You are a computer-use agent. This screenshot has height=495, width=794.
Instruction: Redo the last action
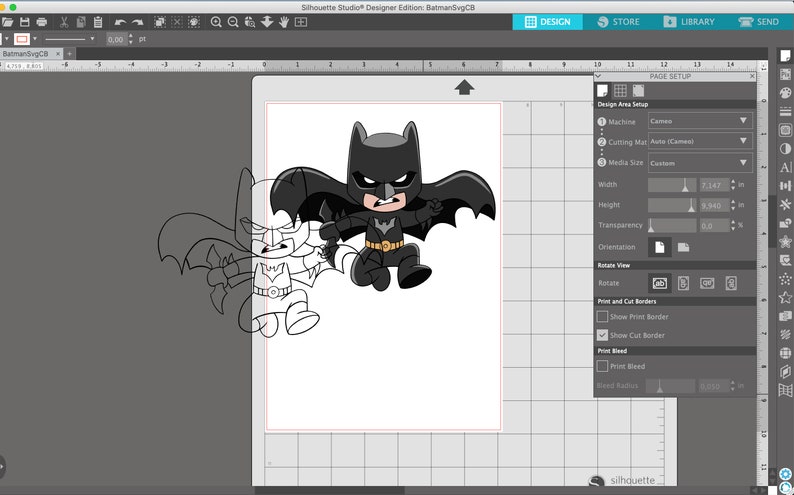(x=137, y=22)
